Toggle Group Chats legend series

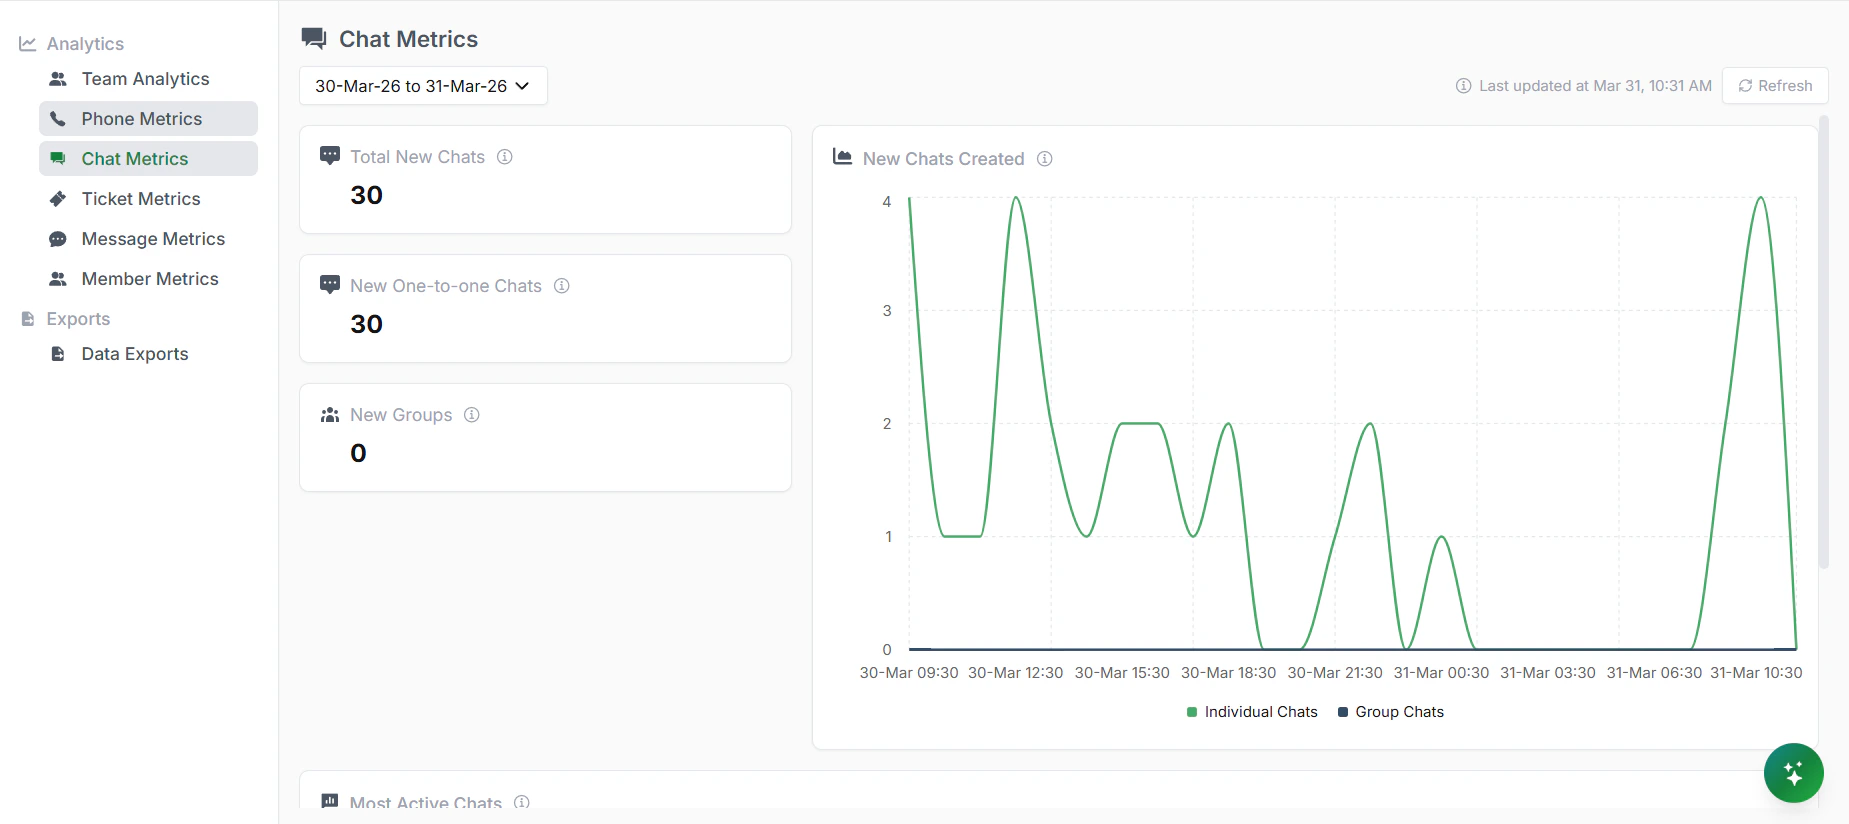pyautogui.click(x=1391, y=712)
